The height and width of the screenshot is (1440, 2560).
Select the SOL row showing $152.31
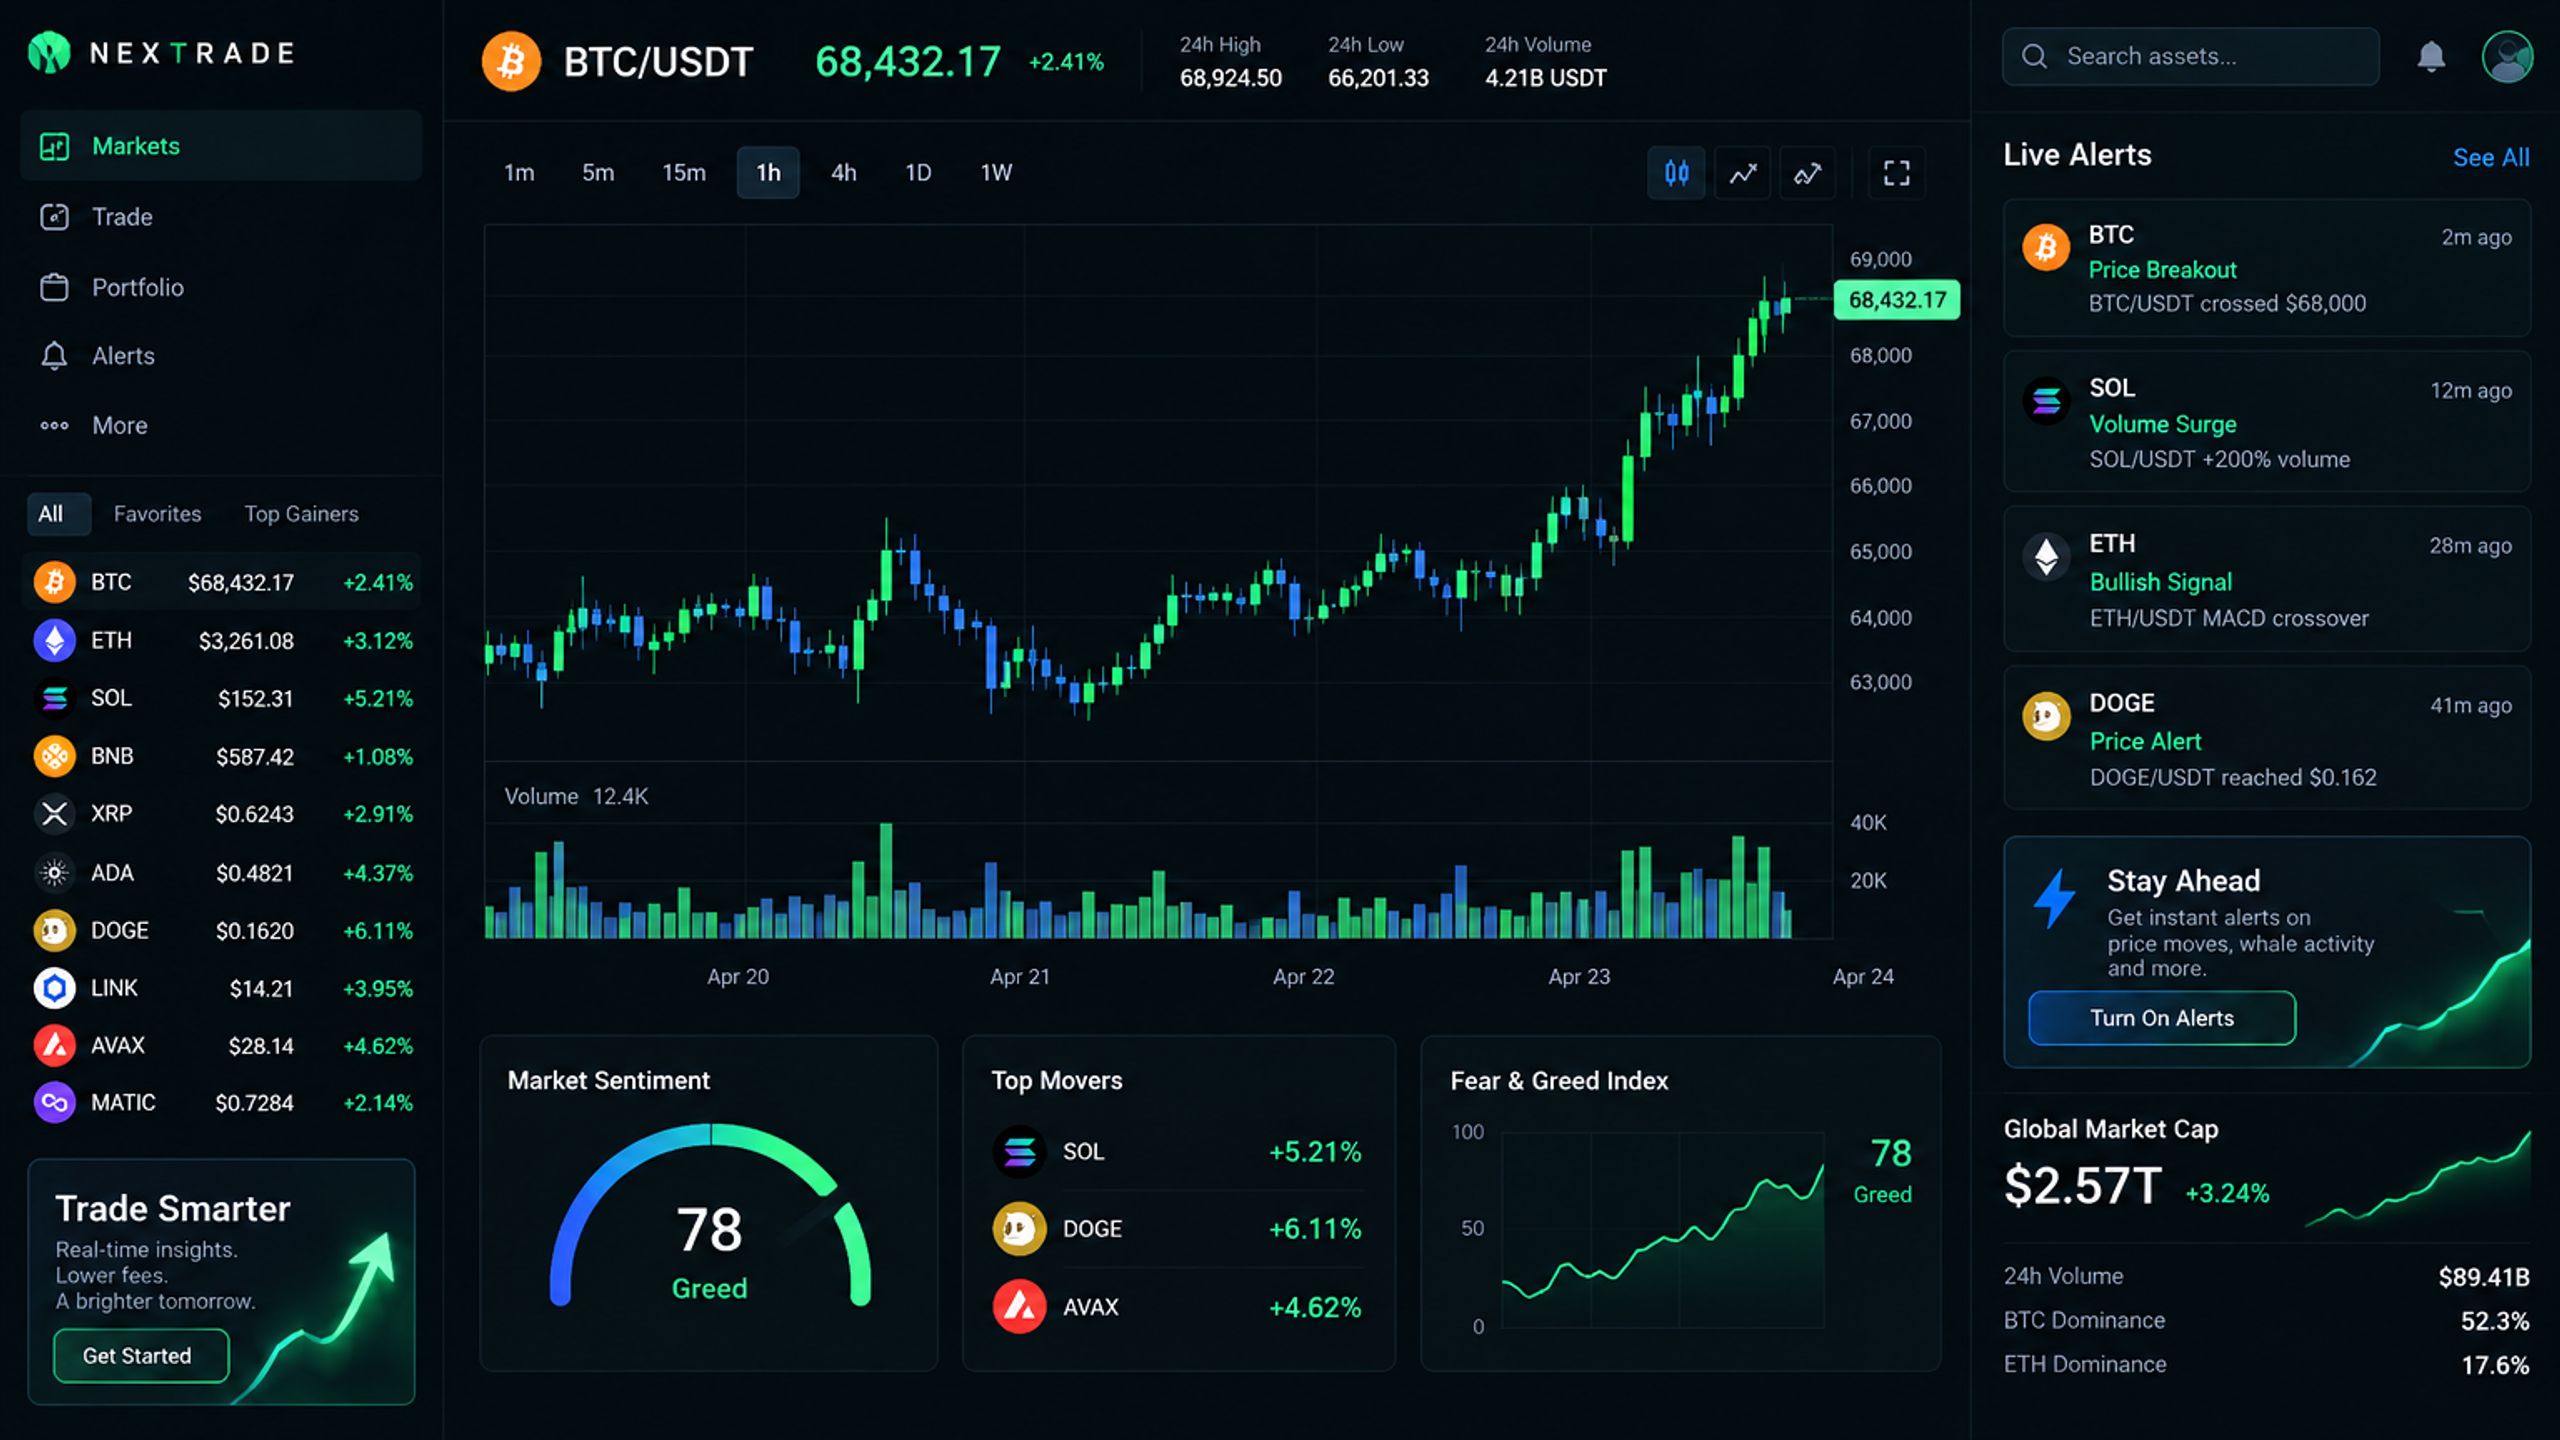pyautogui.click(x=221, y=698)
